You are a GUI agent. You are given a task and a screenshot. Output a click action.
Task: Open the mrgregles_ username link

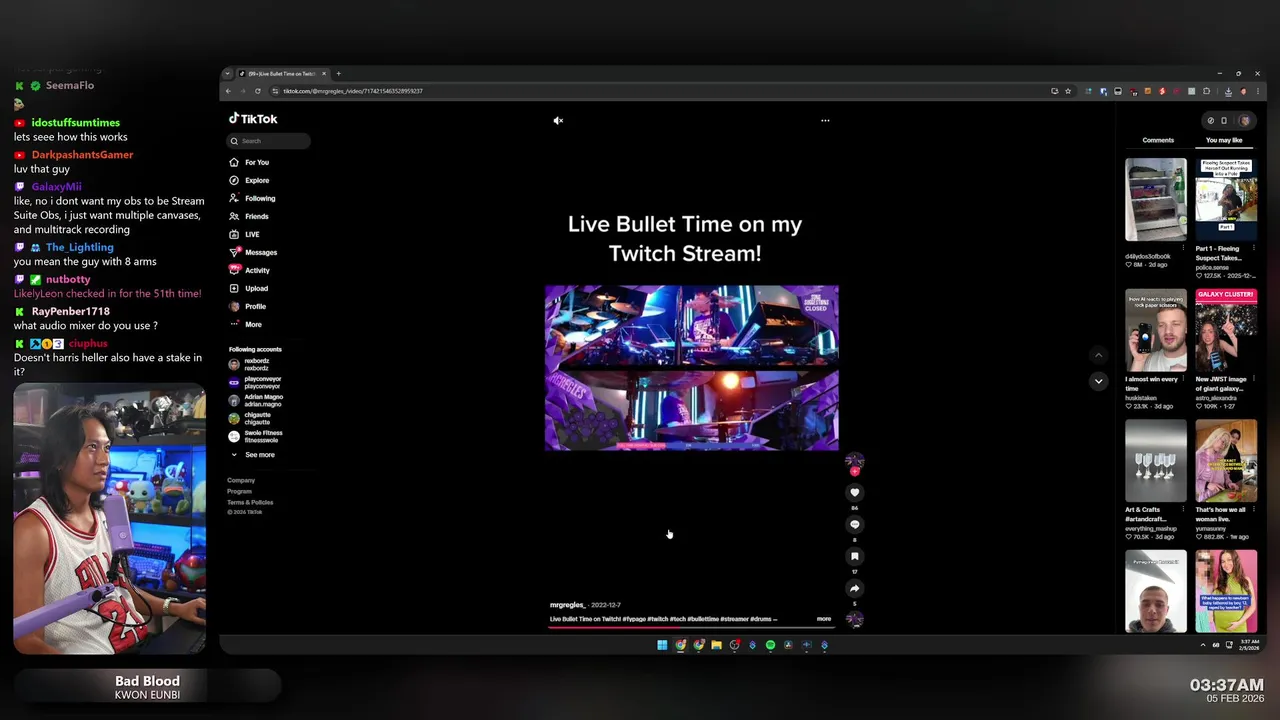(x=567, y=605)
